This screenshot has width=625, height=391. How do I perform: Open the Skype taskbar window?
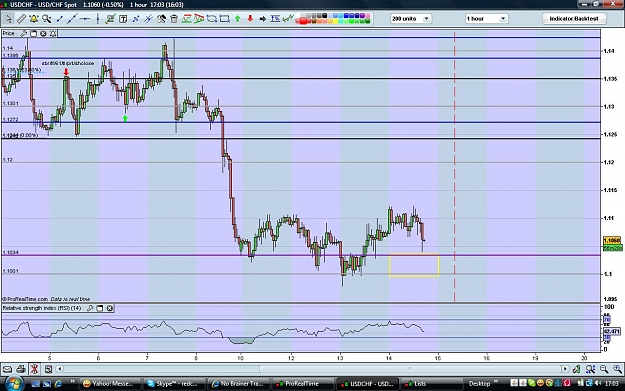tap(173, 383)
